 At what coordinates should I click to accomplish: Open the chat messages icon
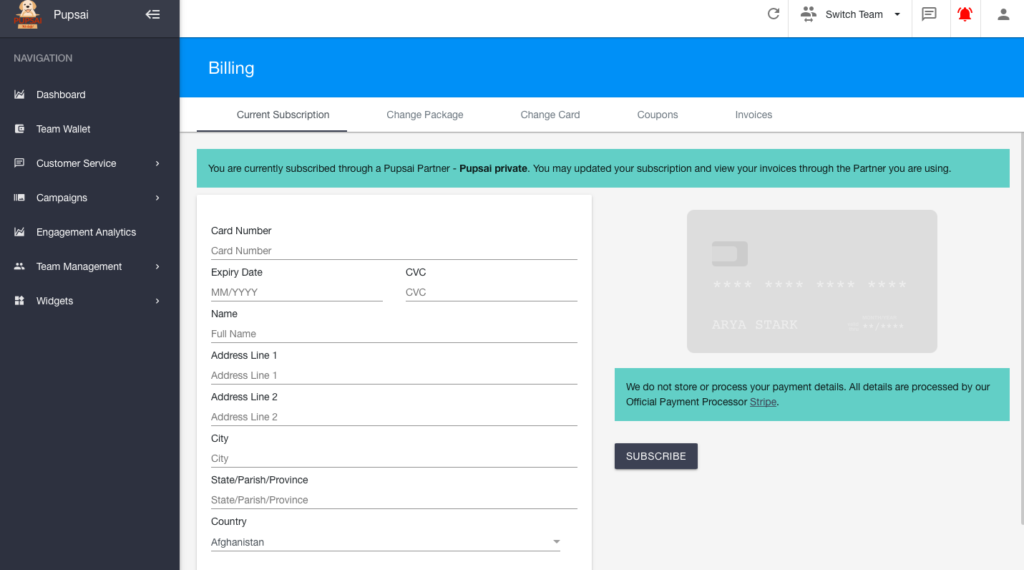(929, 14)
